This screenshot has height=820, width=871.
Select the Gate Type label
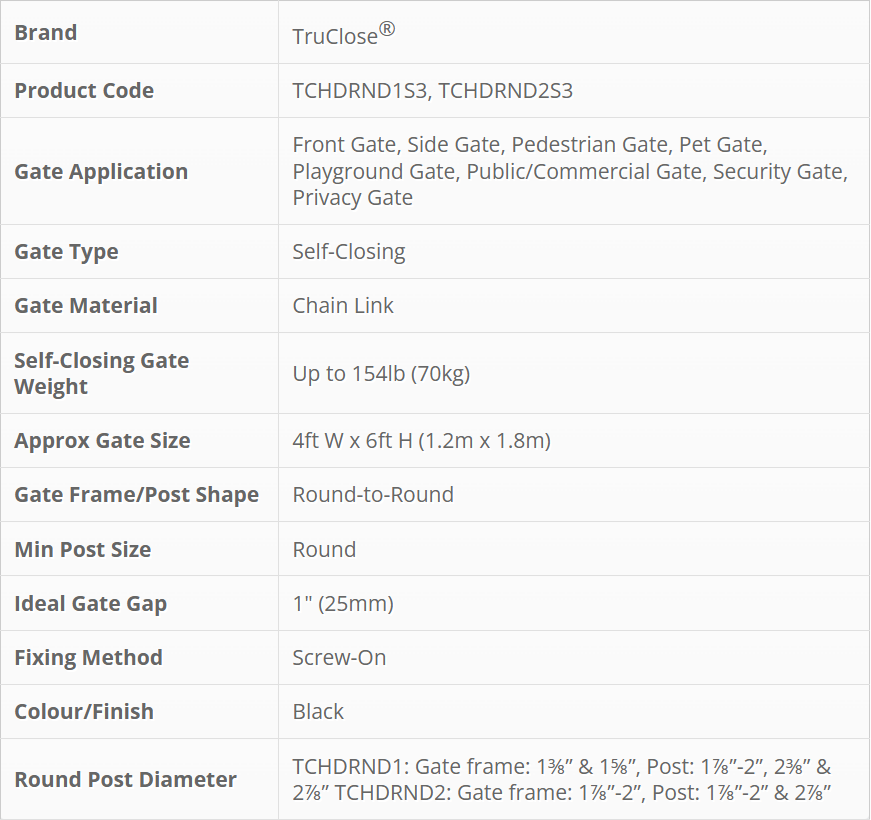(x=66, y=252)
